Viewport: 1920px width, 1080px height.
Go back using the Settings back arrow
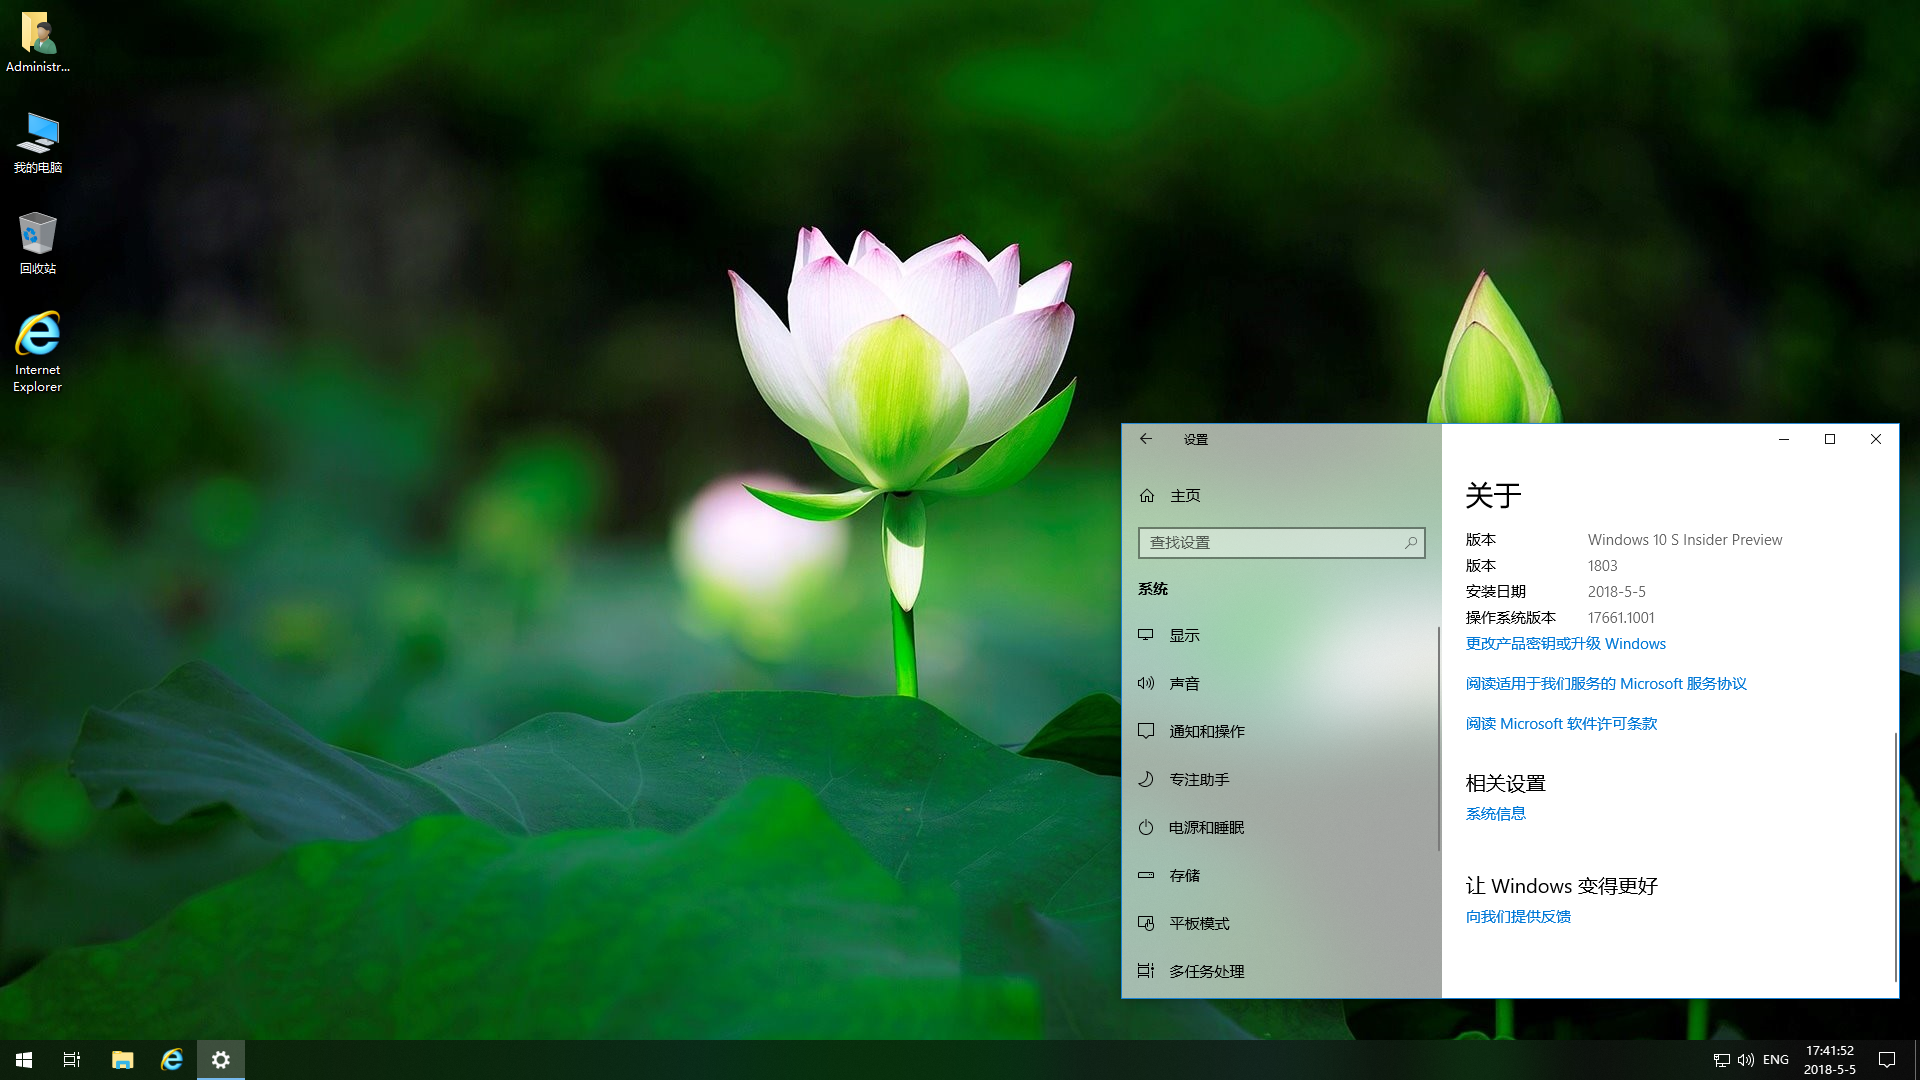1146,439
